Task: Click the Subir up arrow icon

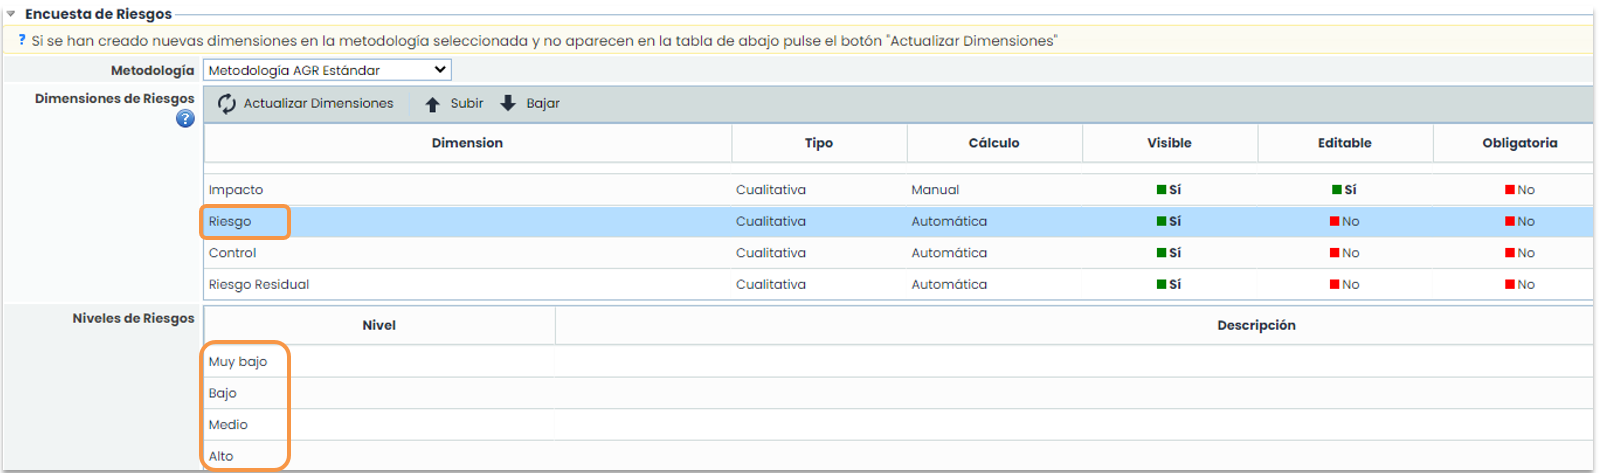Action: pos(432,104)
